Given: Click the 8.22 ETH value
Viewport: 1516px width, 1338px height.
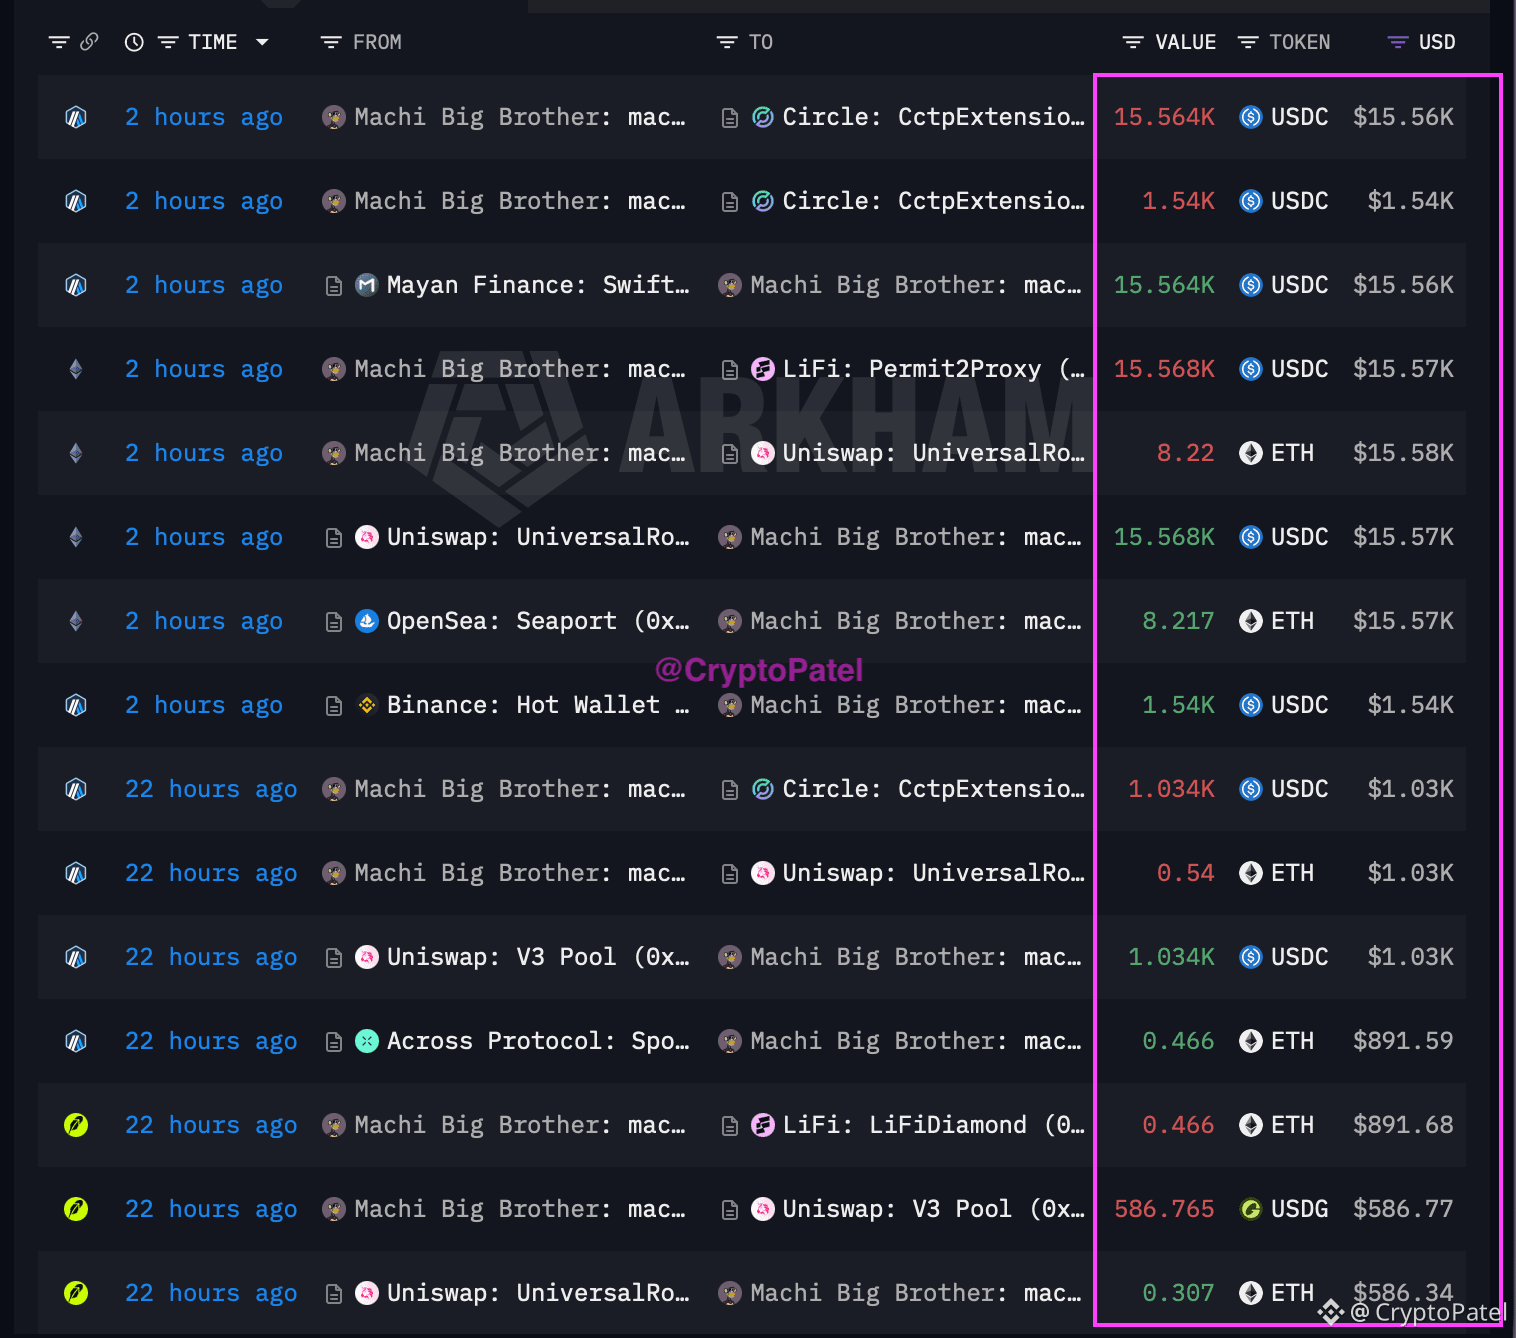Looking at the screenshot, I should [x=1185, y=453].
